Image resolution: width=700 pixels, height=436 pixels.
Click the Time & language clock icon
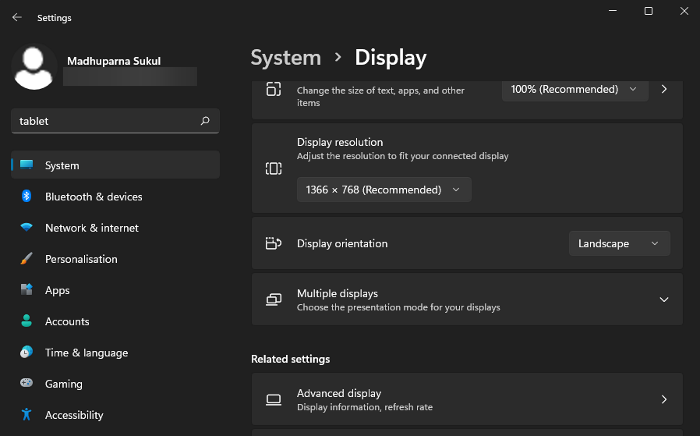26,352
